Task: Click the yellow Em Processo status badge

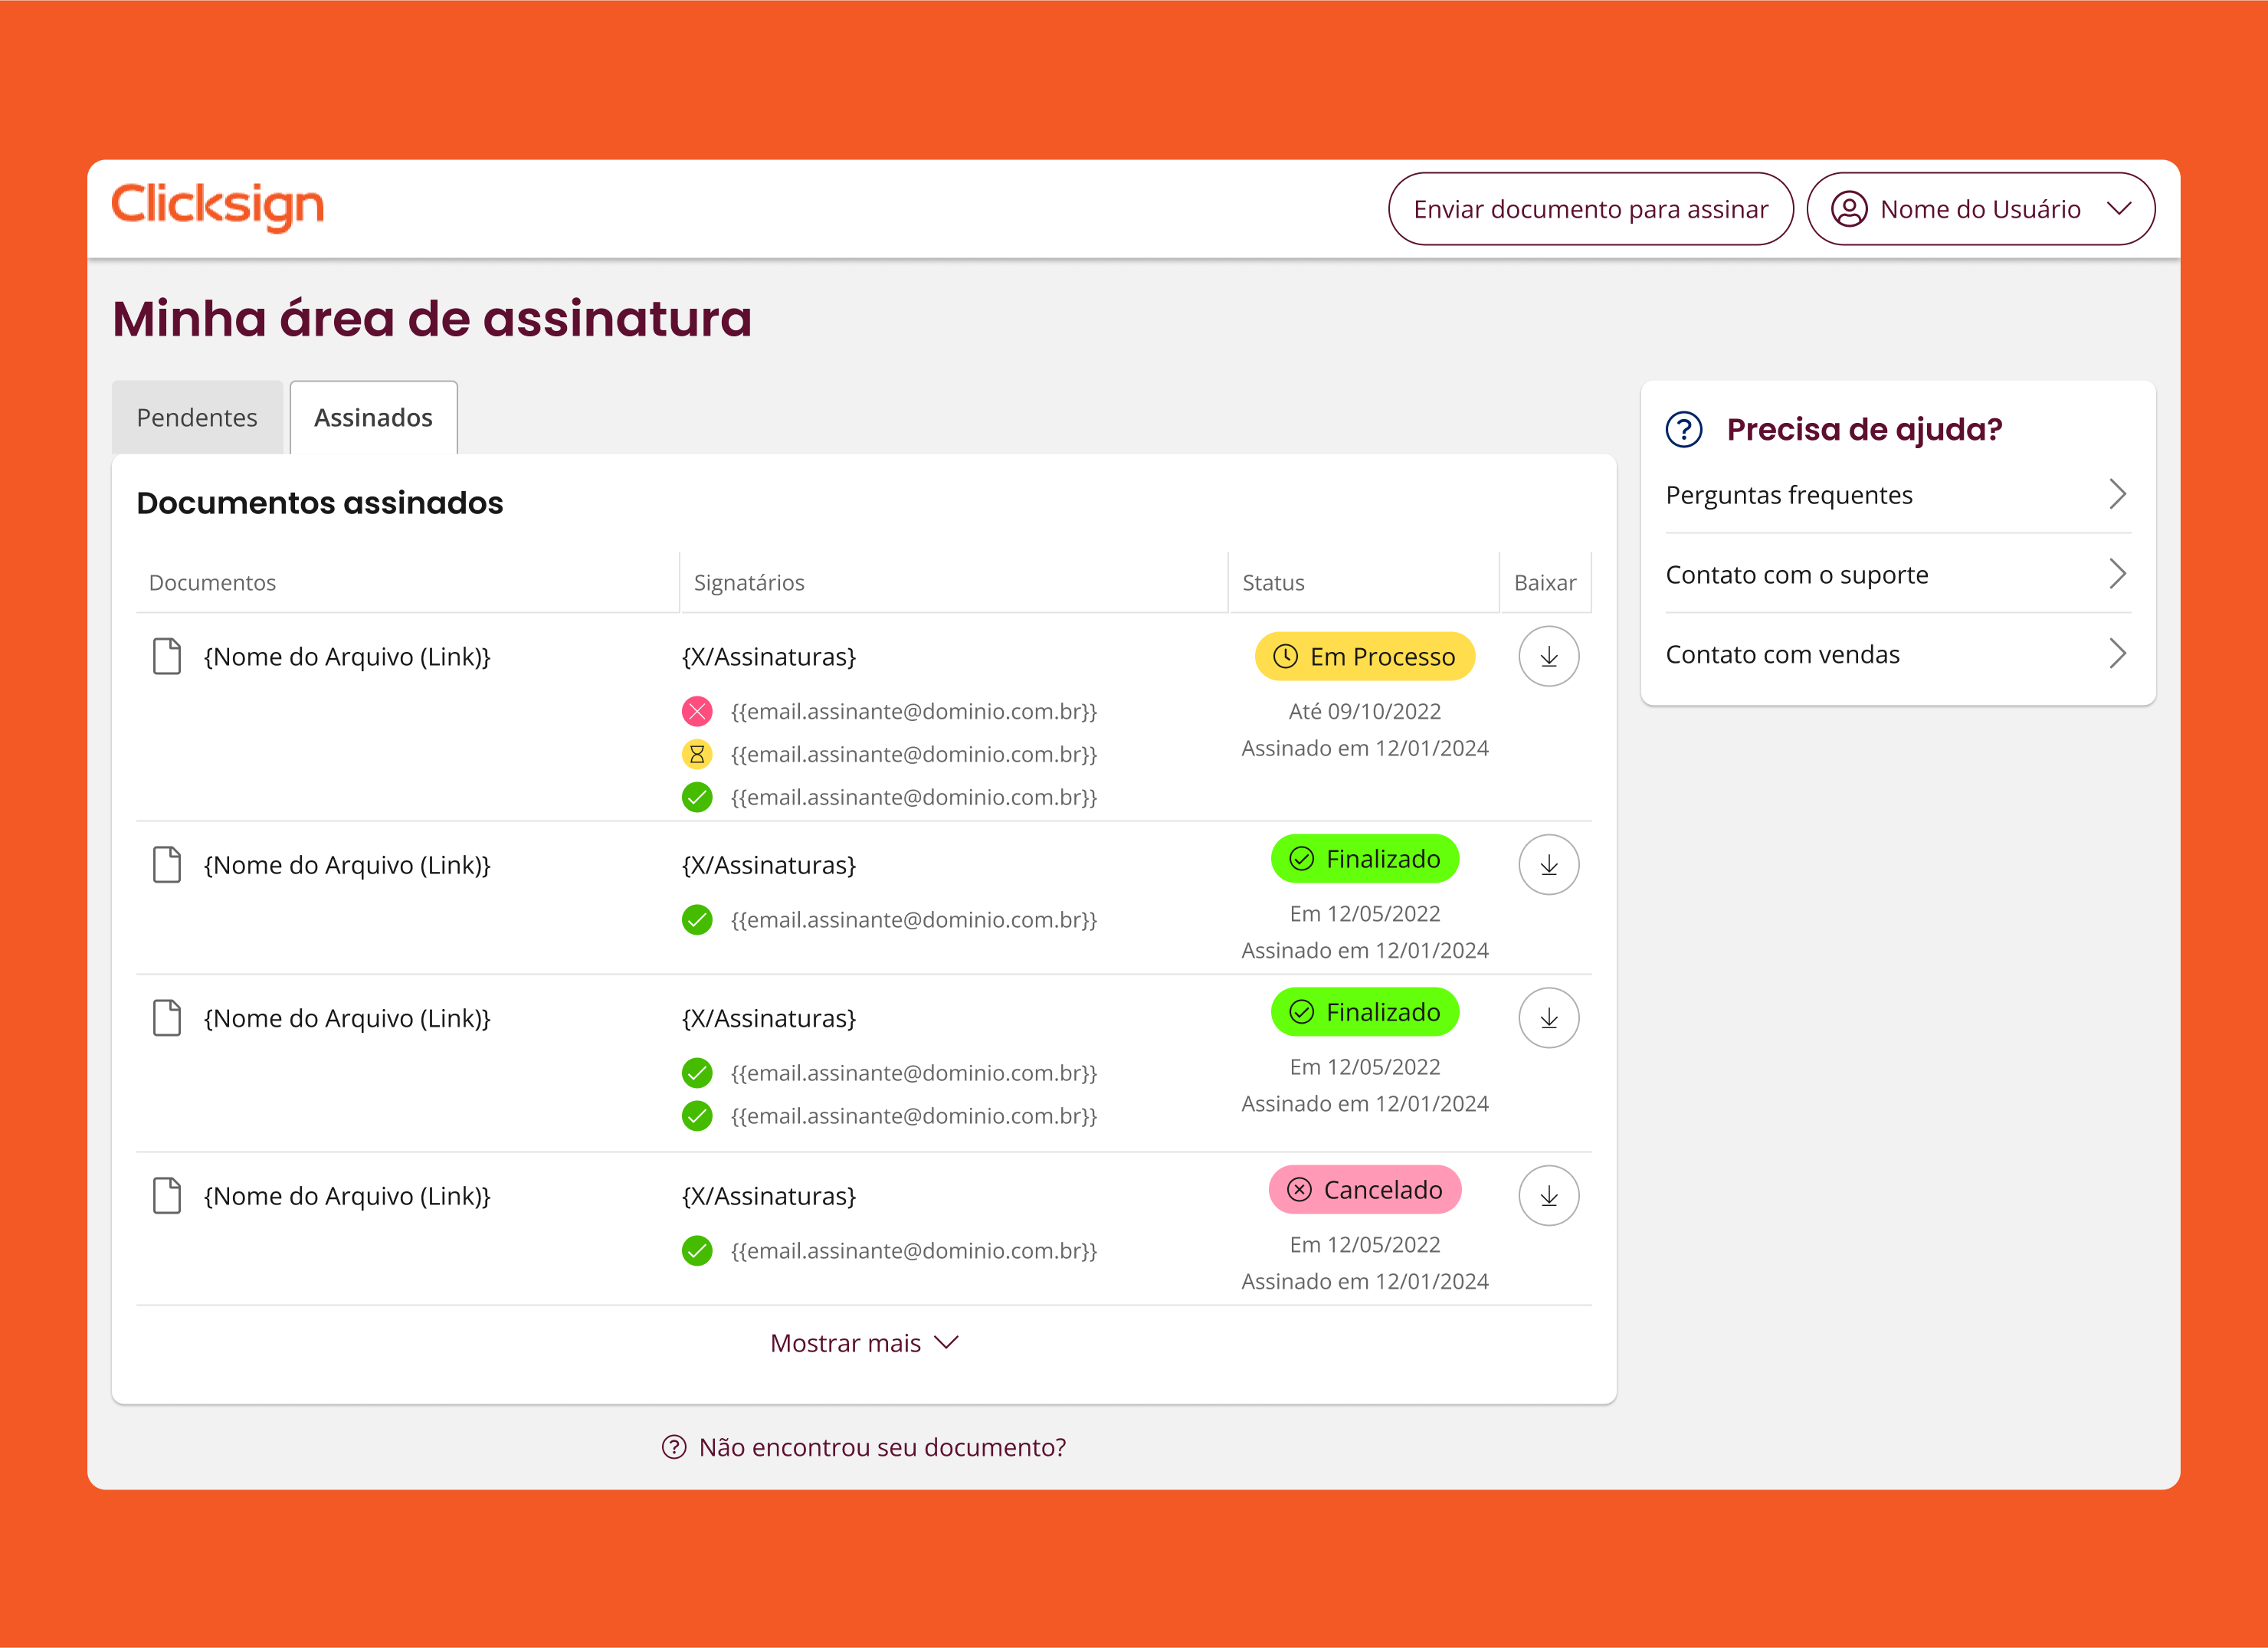Action: coord(1364,656)
